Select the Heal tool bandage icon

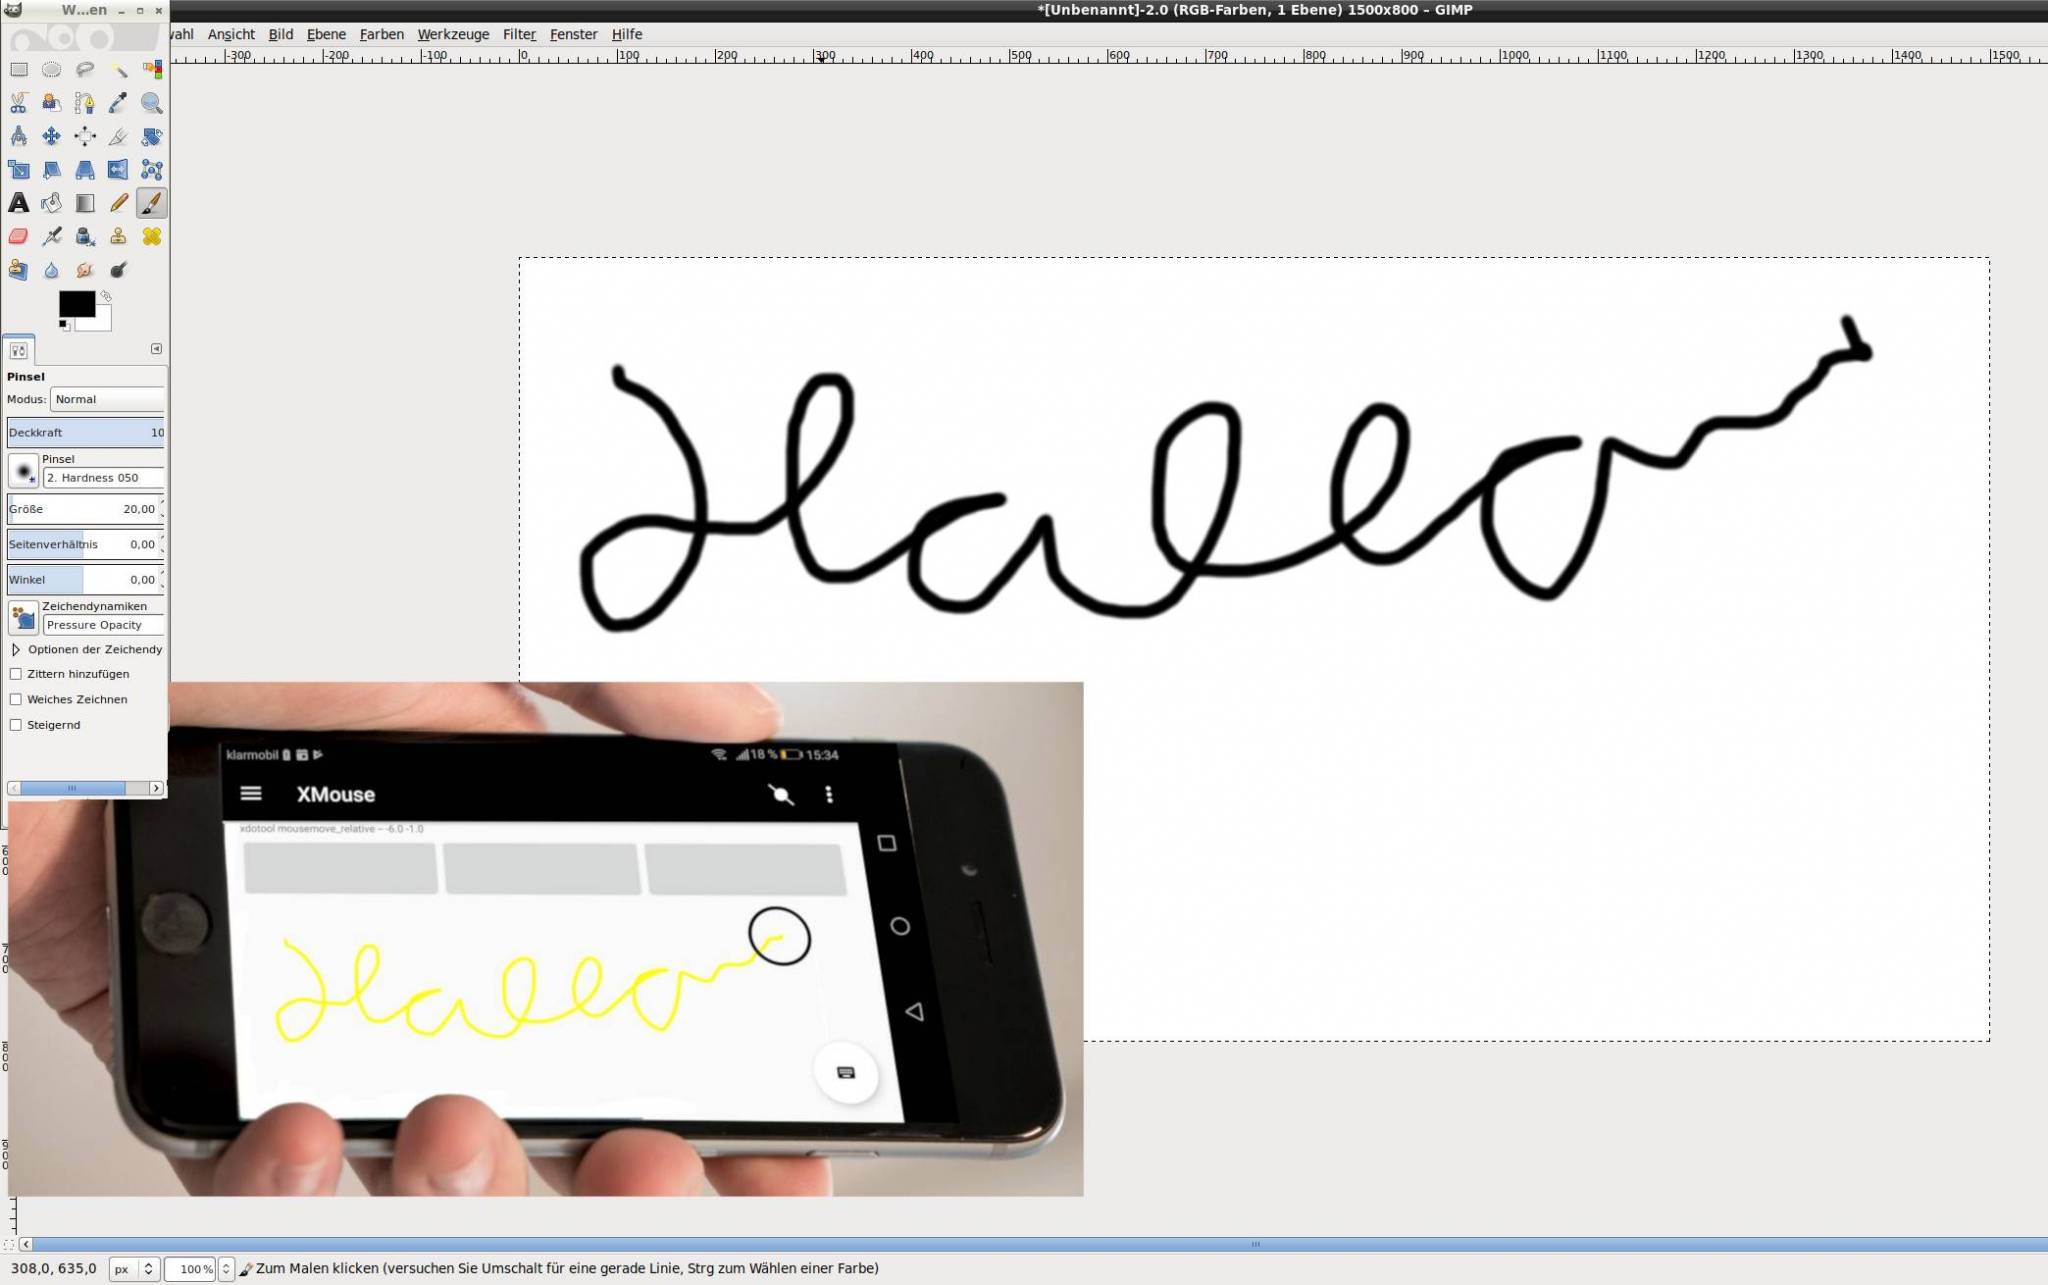[151, 237]
